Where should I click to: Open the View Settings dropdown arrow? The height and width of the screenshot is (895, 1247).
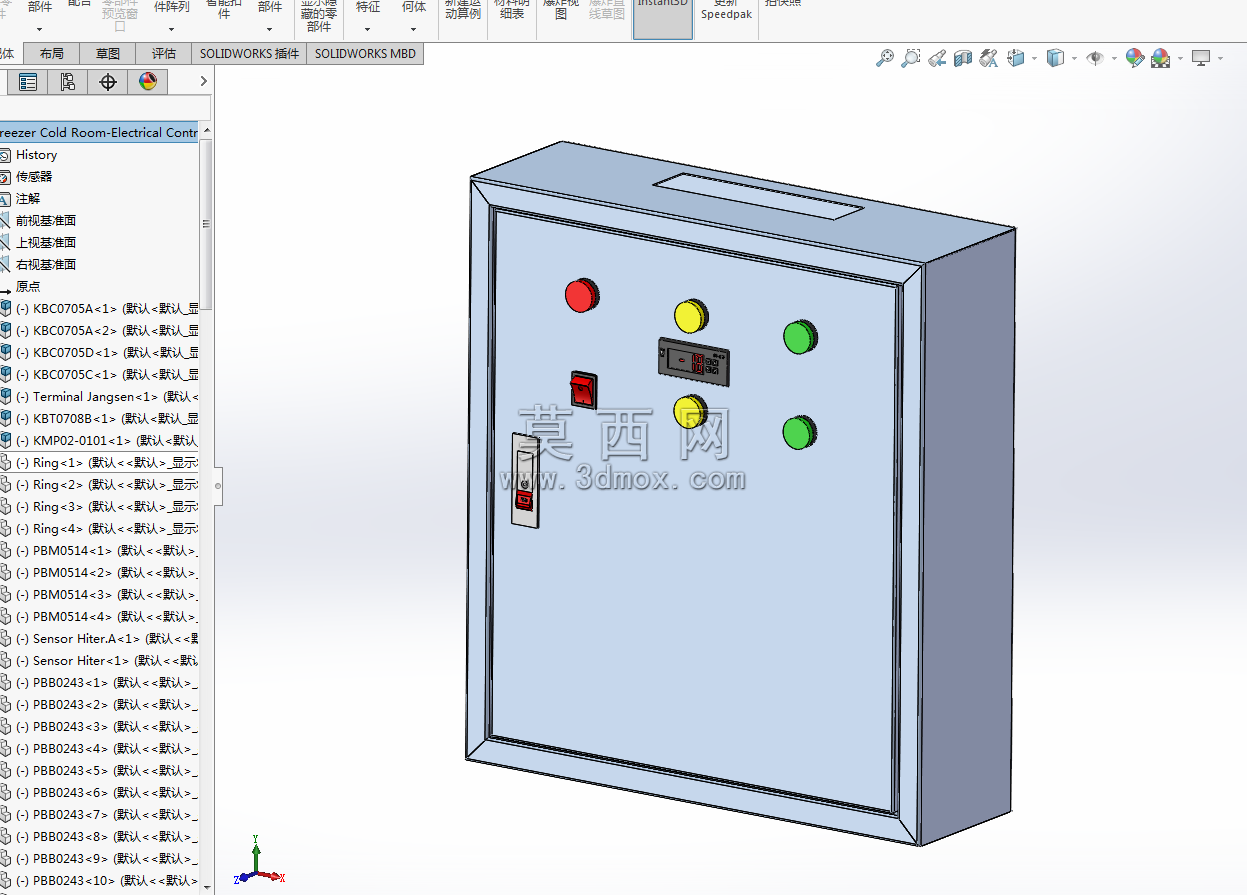(x=1220, y=59)
